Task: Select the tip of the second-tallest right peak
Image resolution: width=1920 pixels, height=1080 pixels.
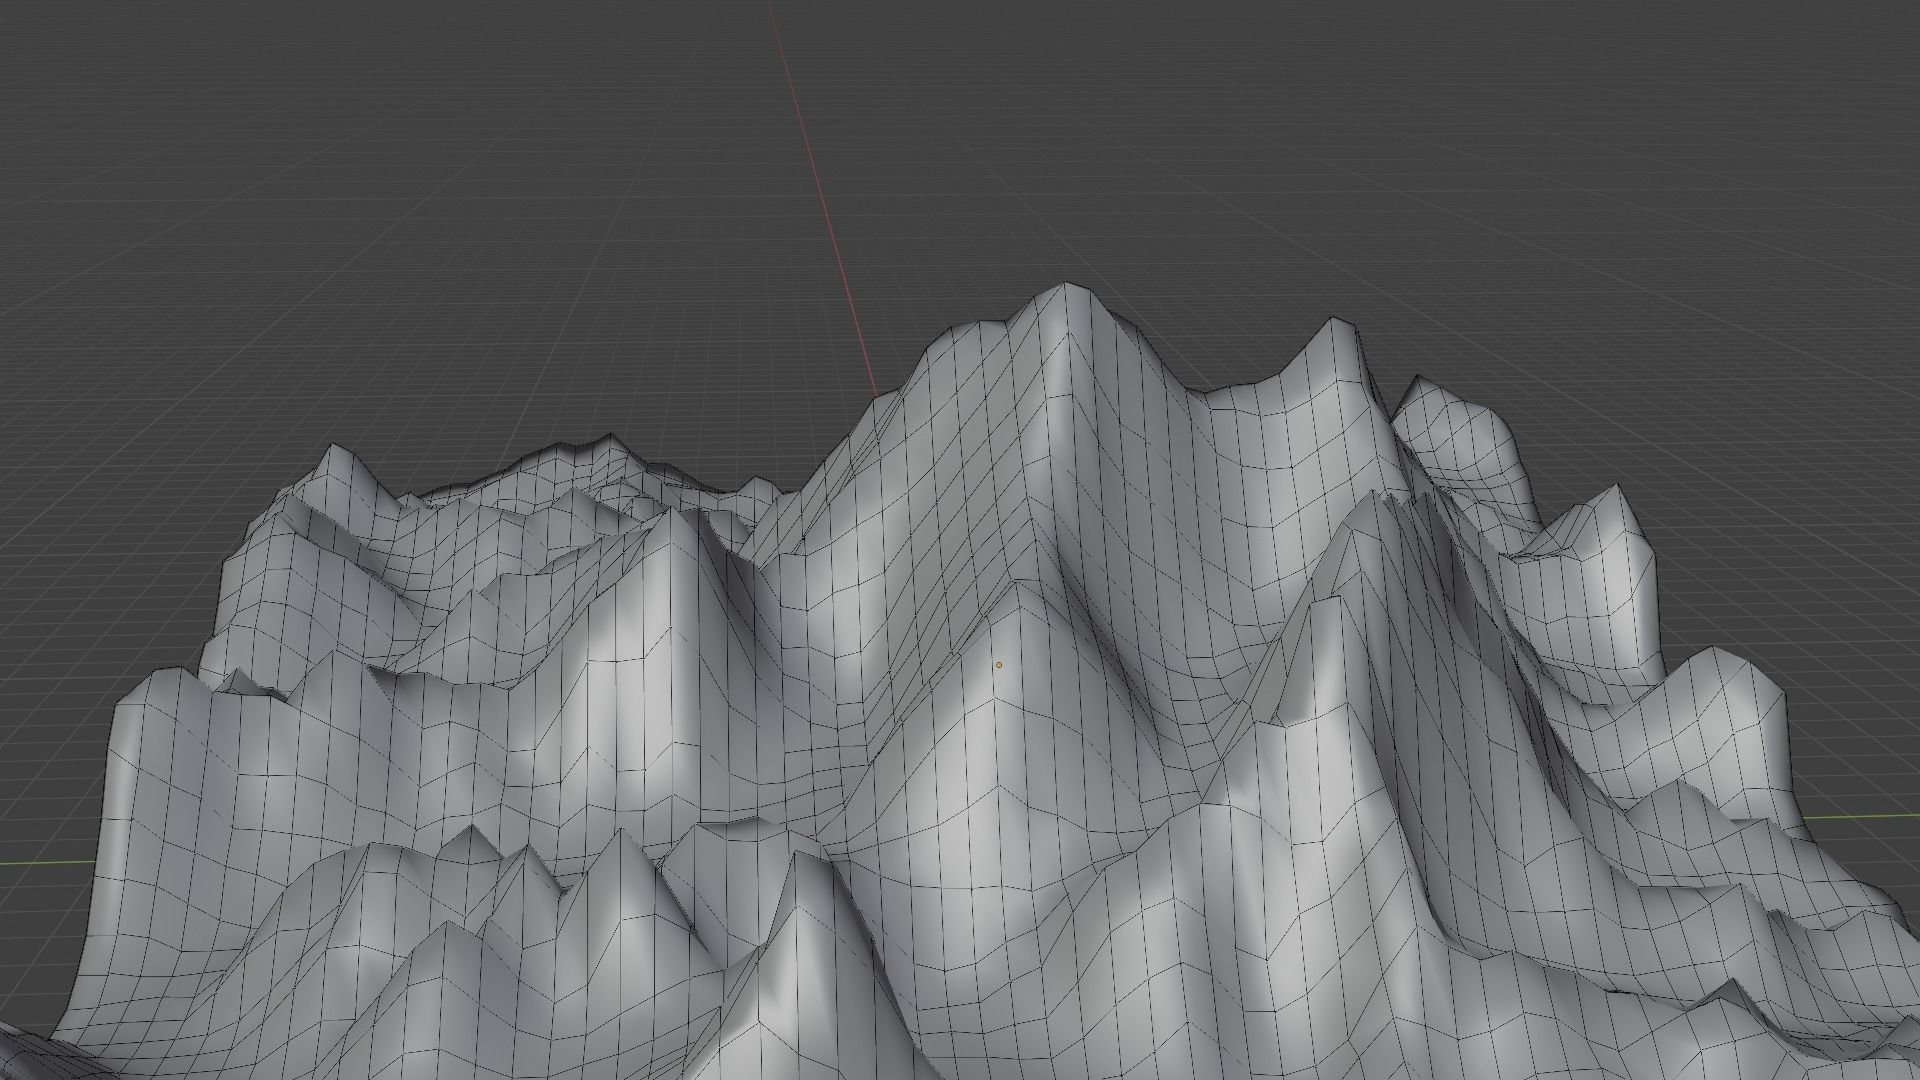Action: [x=1334, y=321]
